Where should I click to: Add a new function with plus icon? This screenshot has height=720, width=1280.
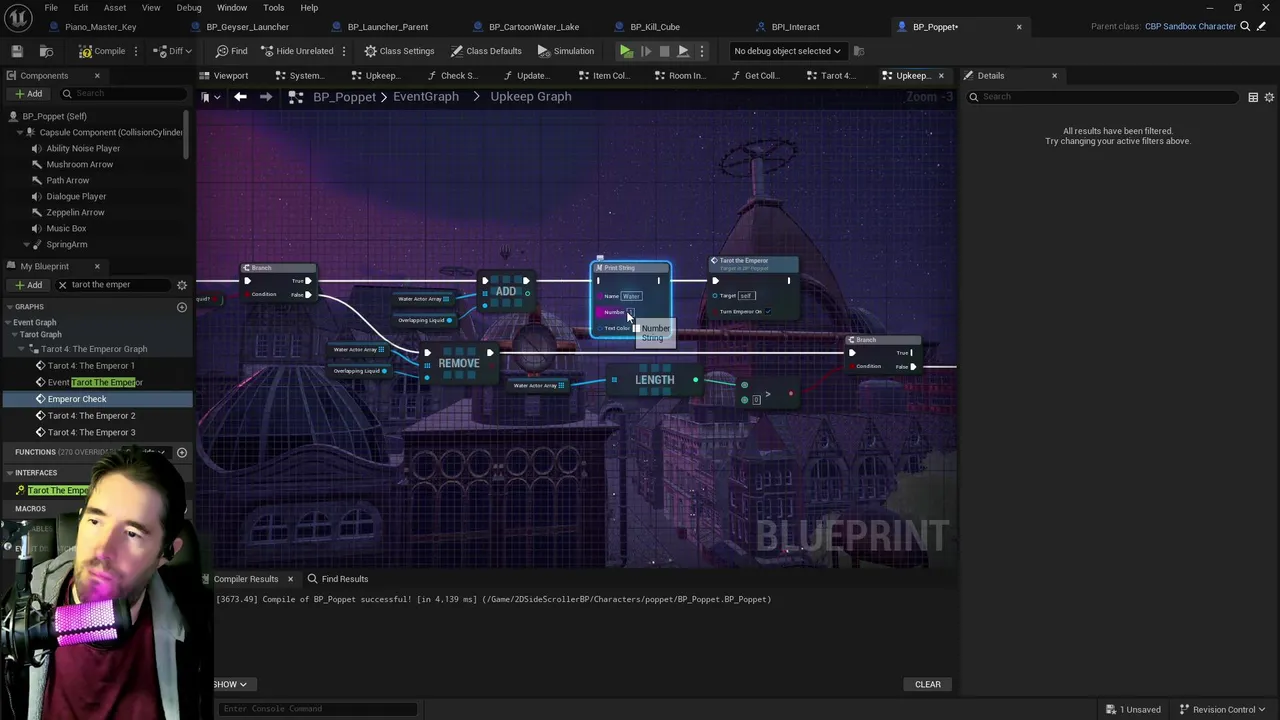coord(182,452)
